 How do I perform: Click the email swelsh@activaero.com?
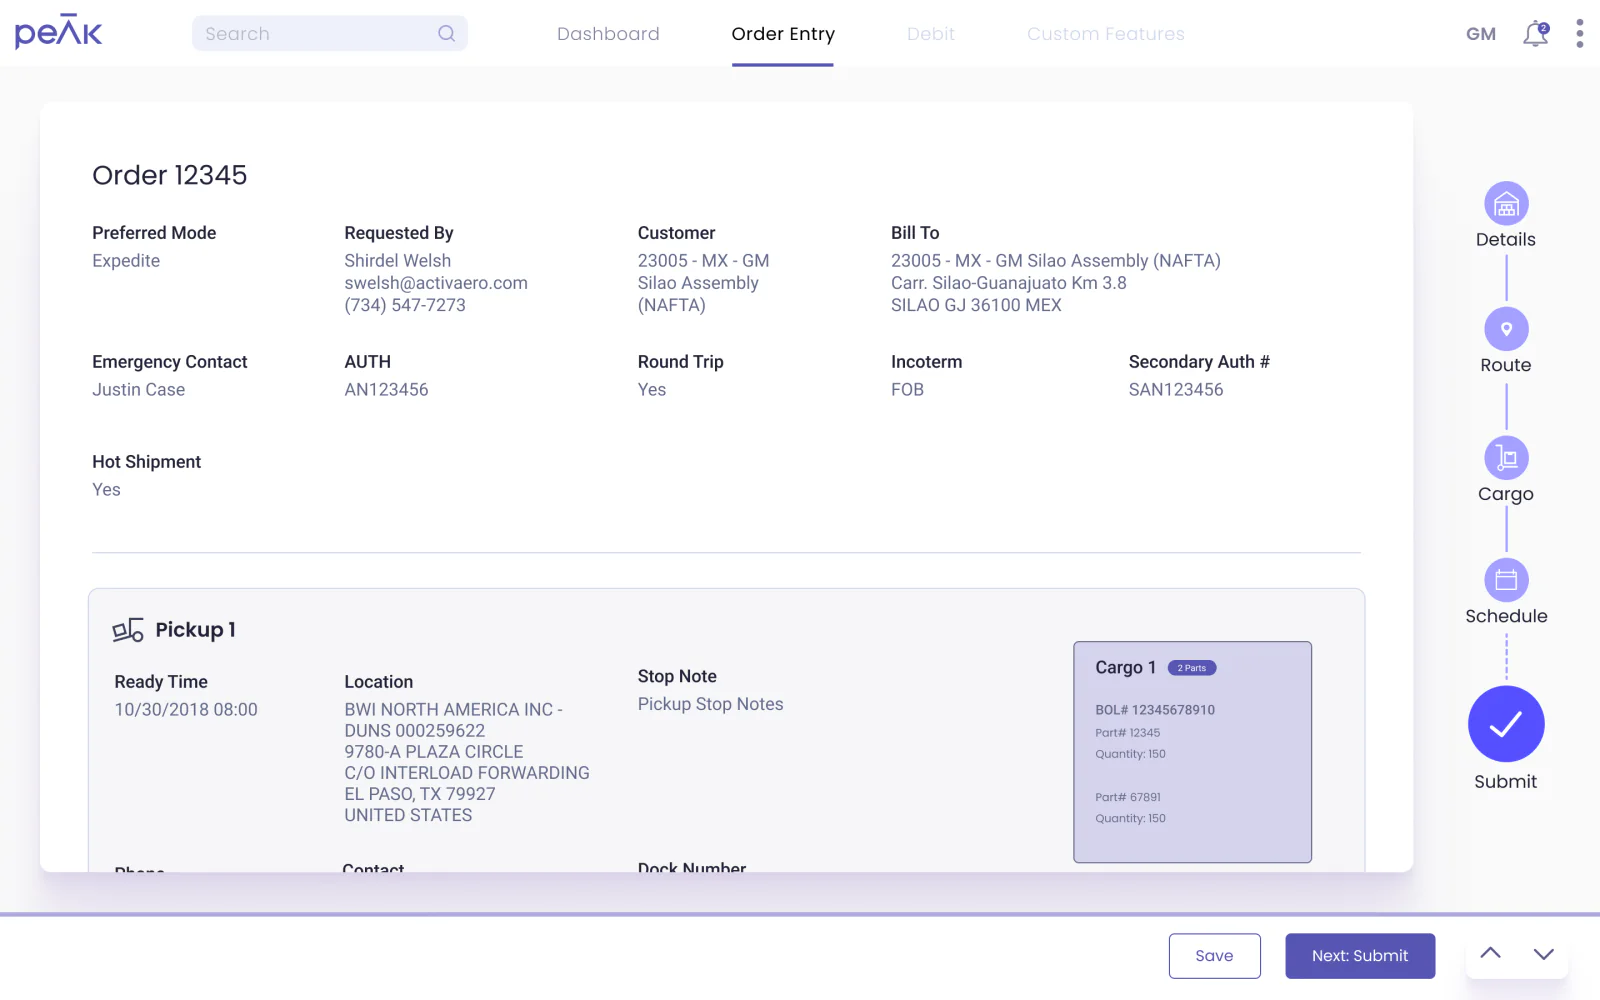436,283
